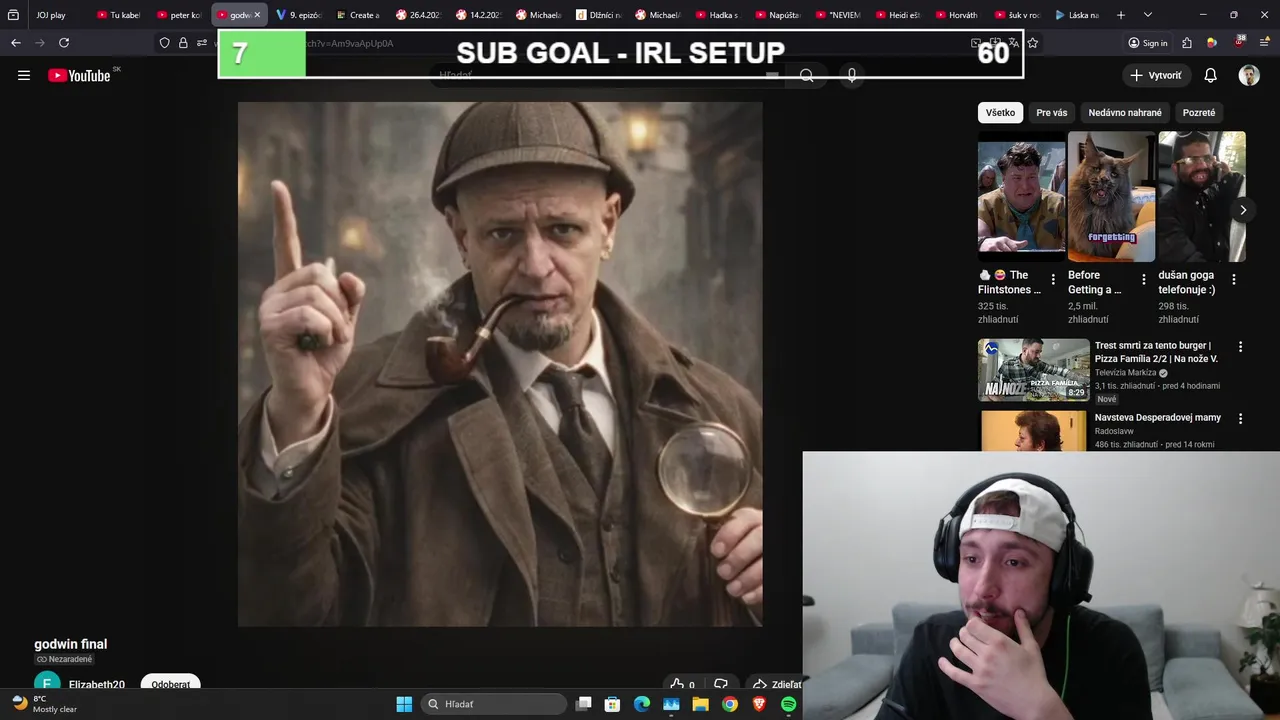Select the Pre vás filter chip
The width and height of the screenshot is (1280, 720).
(1052, 113)
